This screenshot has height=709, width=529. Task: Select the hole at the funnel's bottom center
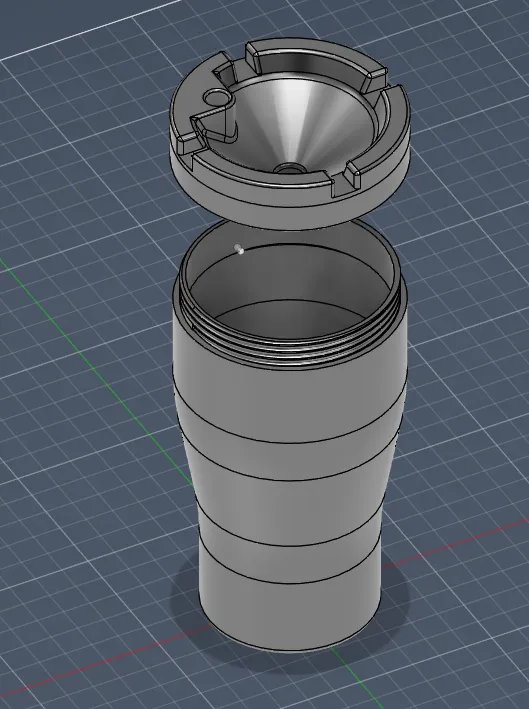[x=289, y=169]
